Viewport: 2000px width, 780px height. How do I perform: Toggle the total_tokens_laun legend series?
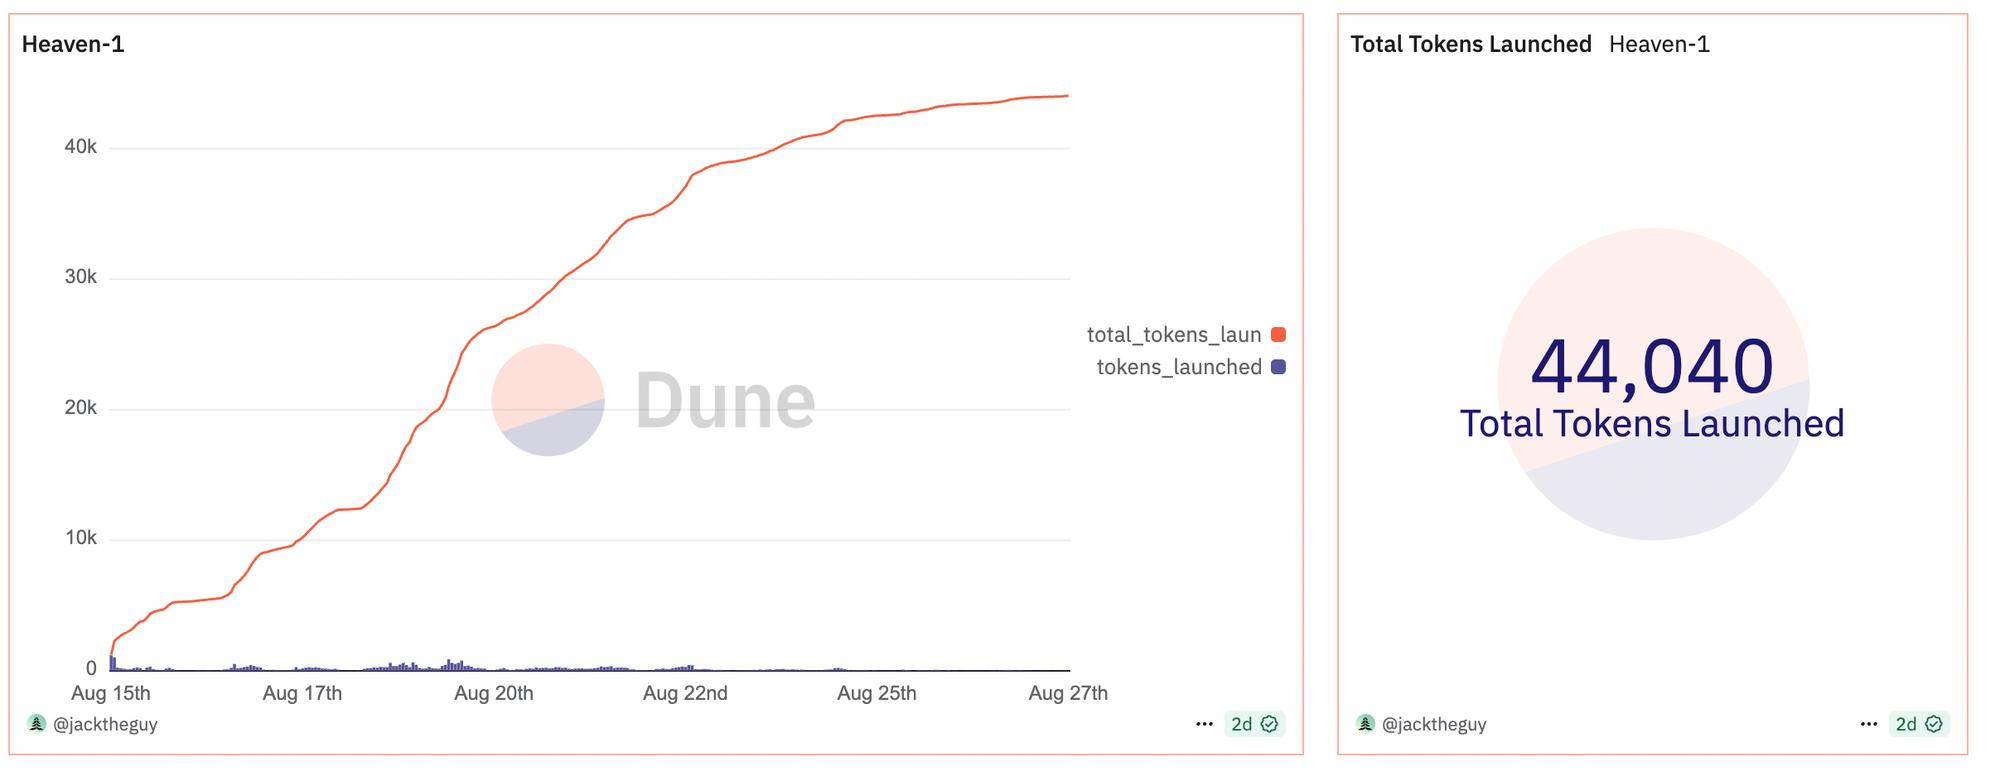click(1173, 335)
